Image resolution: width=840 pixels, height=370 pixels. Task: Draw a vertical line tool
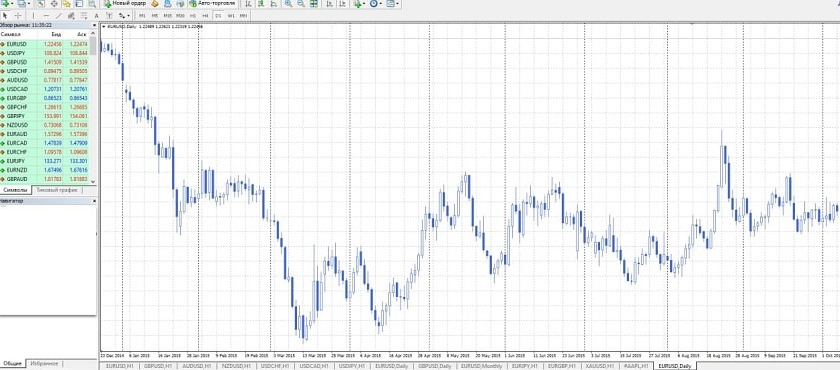pos(33,16)
